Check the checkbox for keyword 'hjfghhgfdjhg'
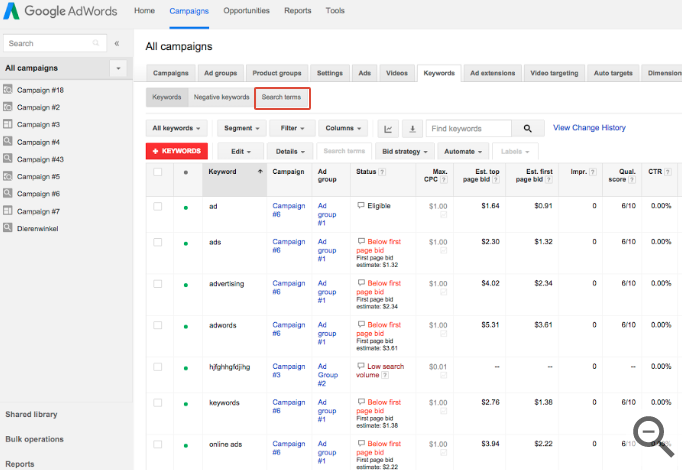Image resolution: width=682 pixels, height=470 pixels. tap(157, 367)
